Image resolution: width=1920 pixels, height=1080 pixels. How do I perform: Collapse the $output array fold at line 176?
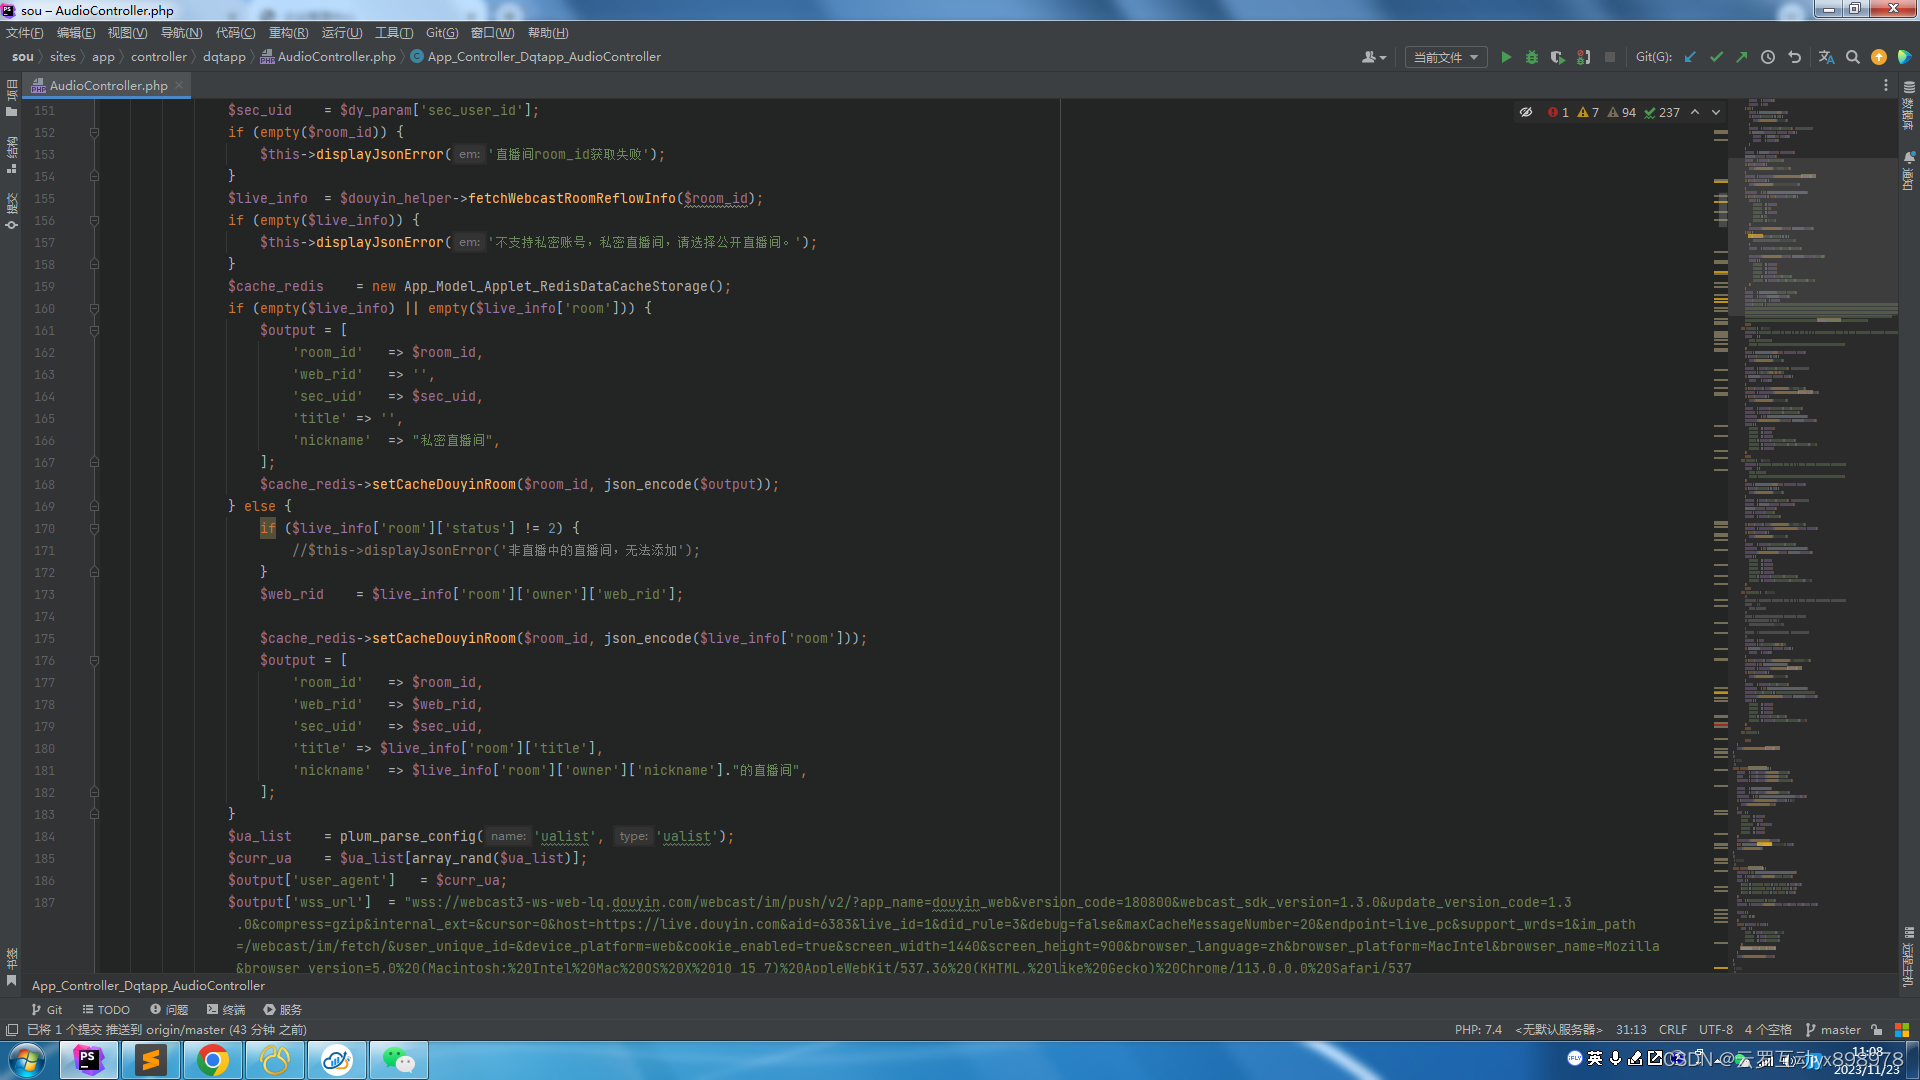tap(94, 660)
